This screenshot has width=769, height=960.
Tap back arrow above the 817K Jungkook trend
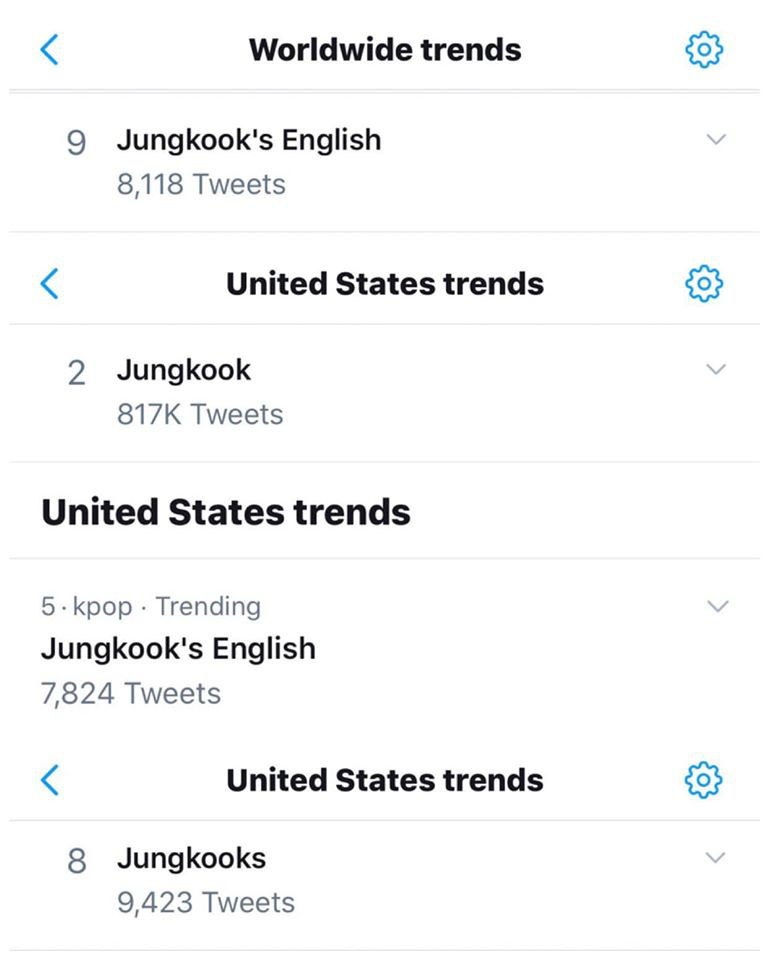coord(49,284)
